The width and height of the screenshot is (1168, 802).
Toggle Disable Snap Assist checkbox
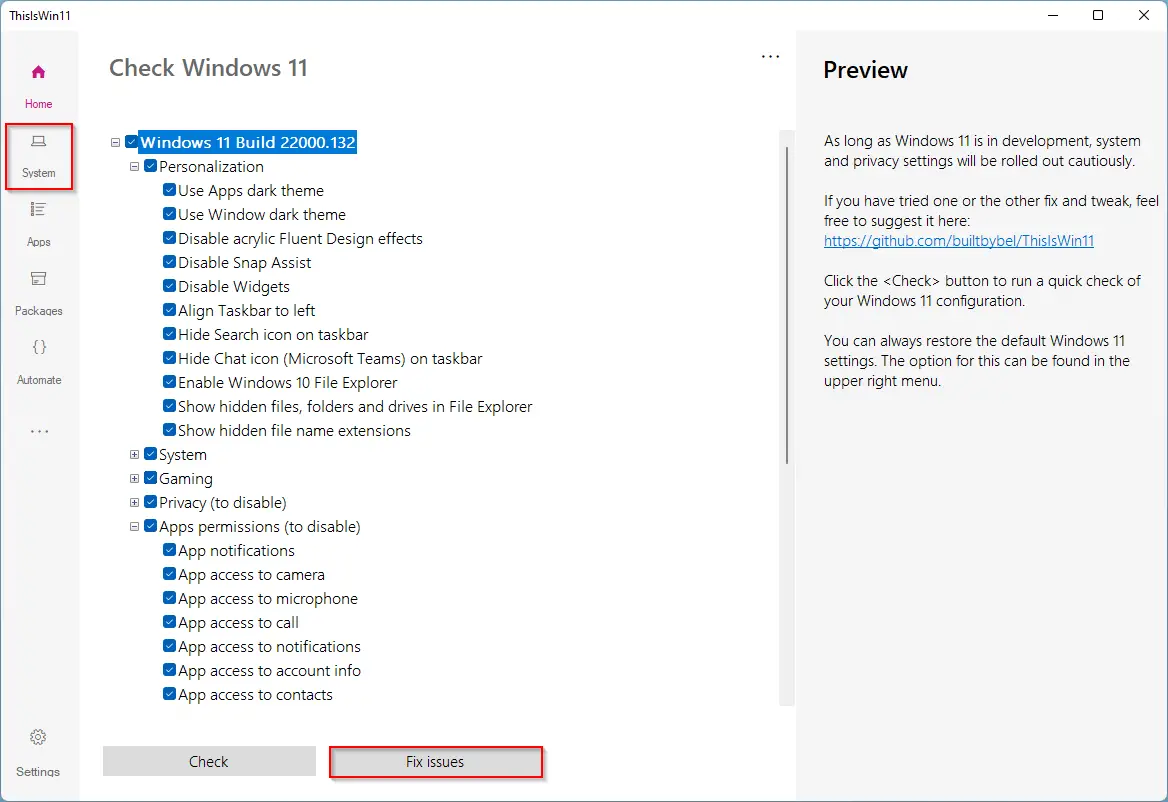pyautogui.click(x=169, y=262)
